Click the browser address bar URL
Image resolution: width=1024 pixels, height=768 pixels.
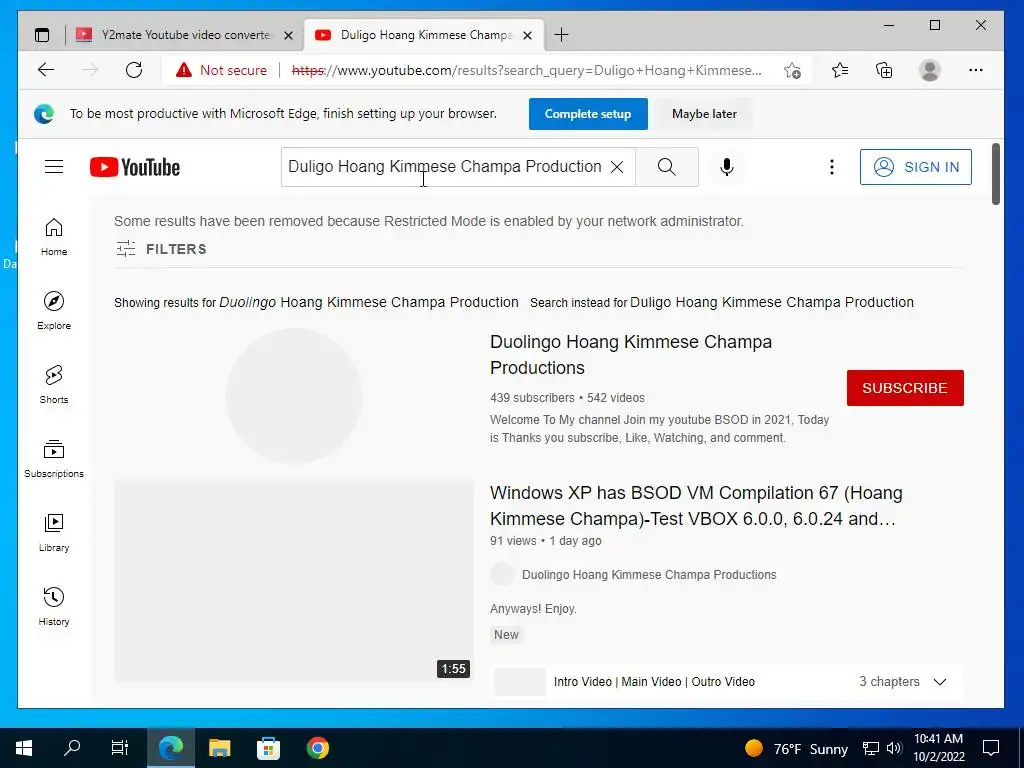526,70
